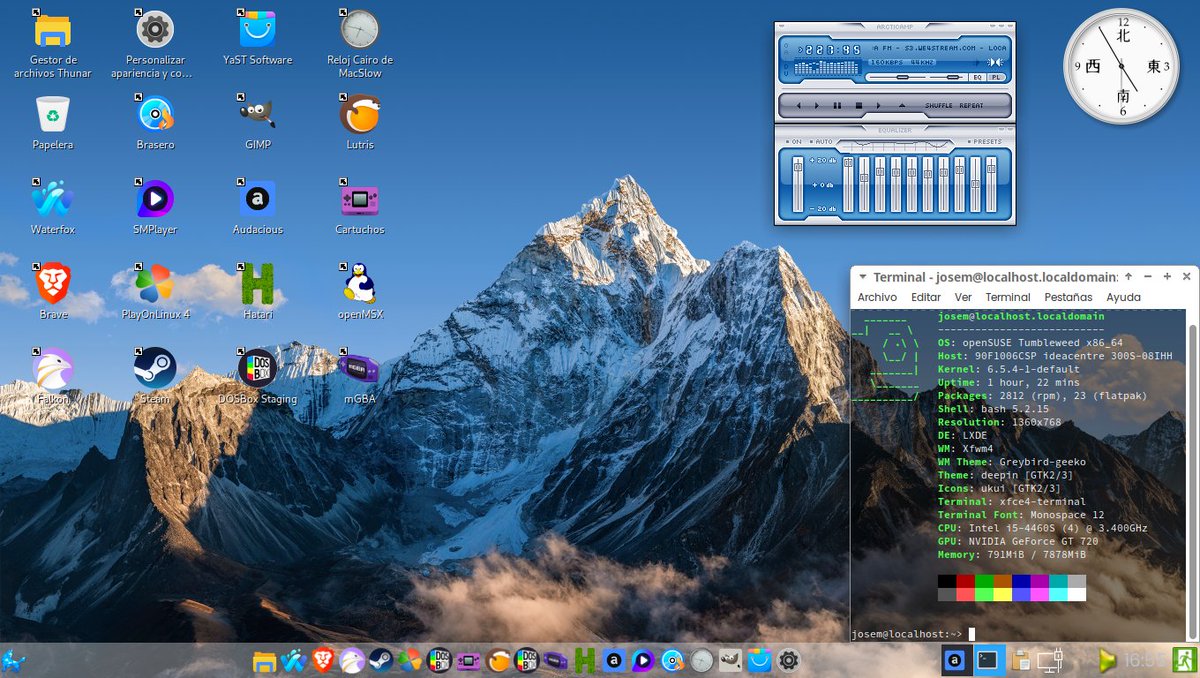Viewport: 1200px width, 678px height.
Task: Click the green Hatari H icon in dock
Action: pos(584,660)
